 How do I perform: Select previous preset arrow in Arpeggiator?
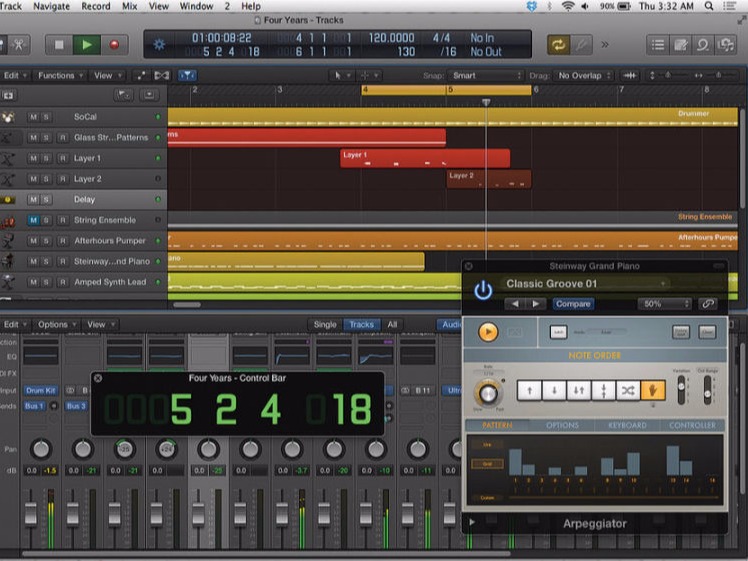click(x=515, y=304)
